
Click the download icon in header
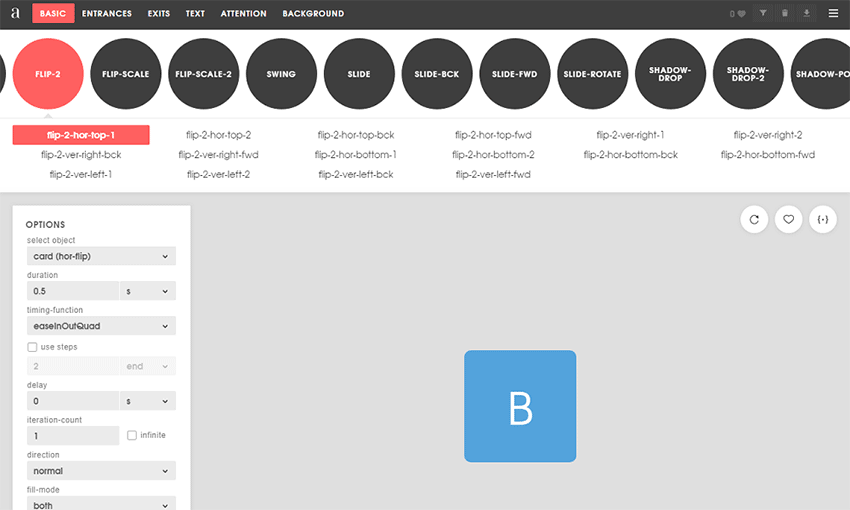pos(807,14)
